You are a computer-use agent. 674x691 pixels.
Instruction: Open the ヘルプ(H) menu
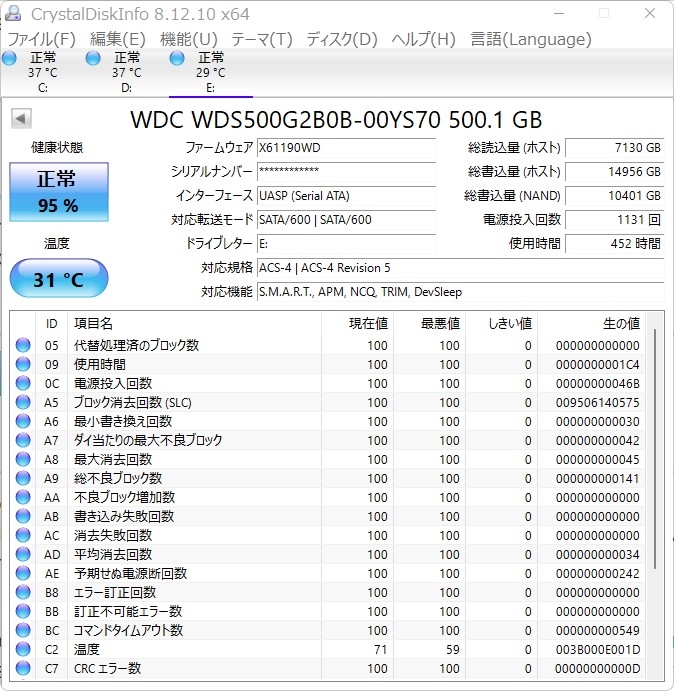[423, 39]
